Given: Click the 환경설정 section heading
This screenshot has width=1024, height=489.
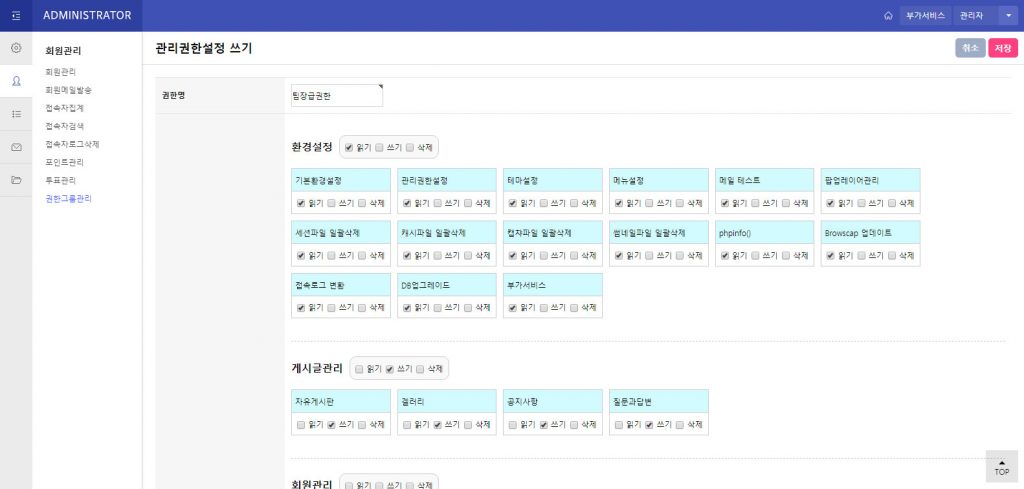Looking at the screenshot, I should pyautogui.click(x=312, y=147).
